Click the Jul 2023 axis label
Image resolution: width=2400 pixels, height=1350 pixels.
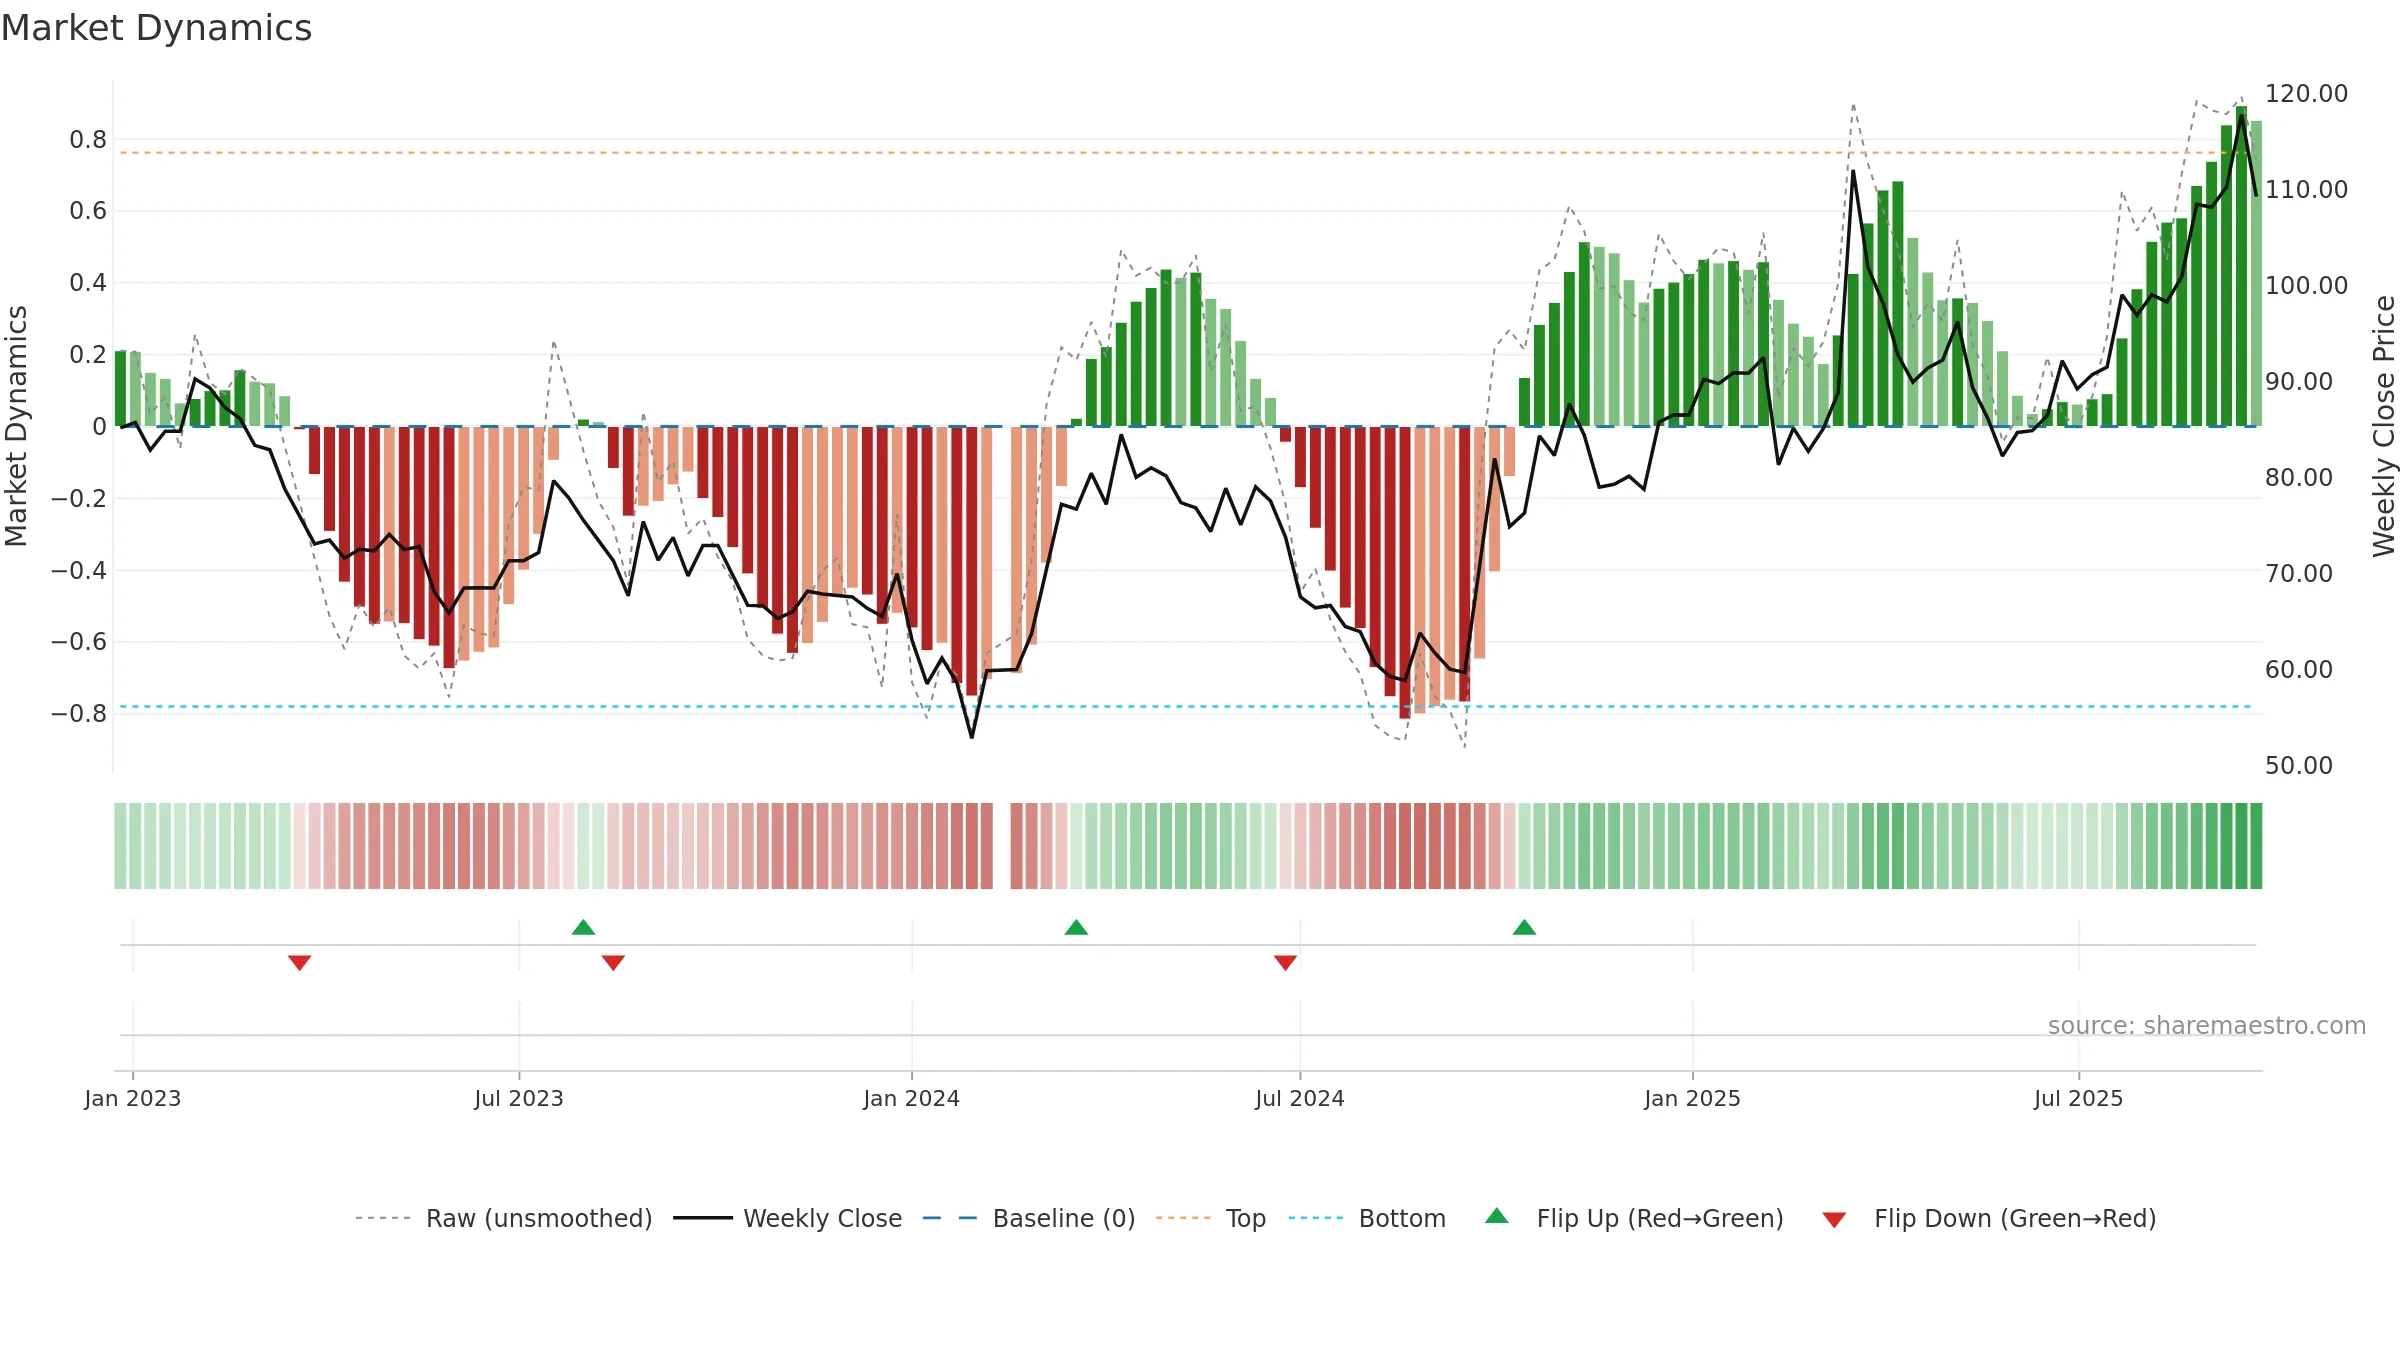pos(519,1098)
